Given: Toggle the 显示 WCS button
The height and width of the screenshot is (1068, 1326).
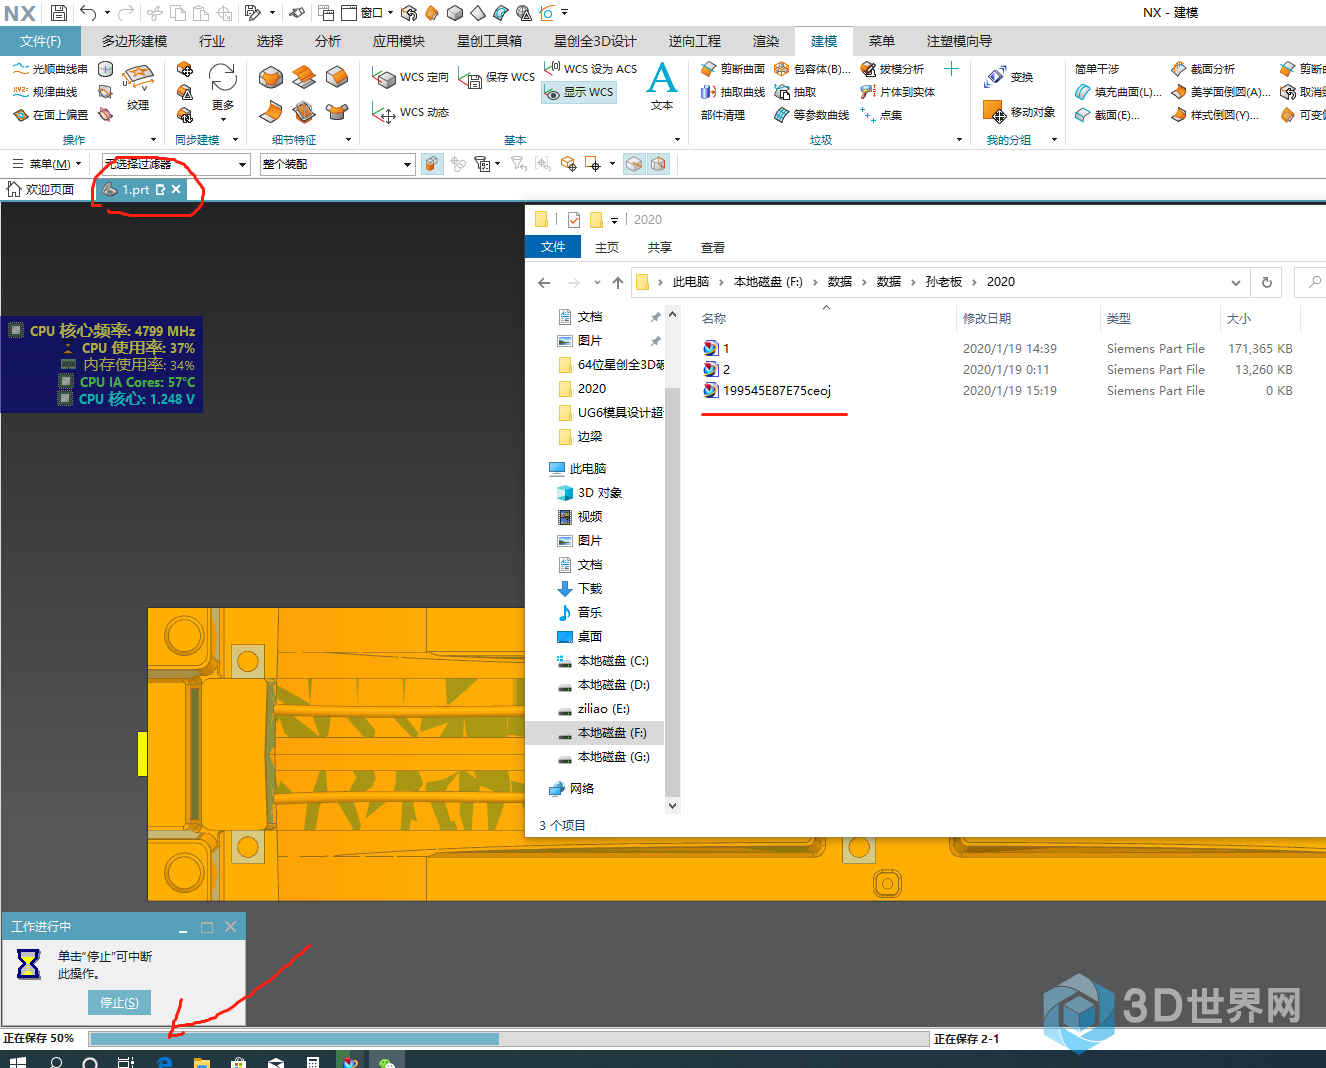Looking at the screenshot, I should [x=579, y=92].
